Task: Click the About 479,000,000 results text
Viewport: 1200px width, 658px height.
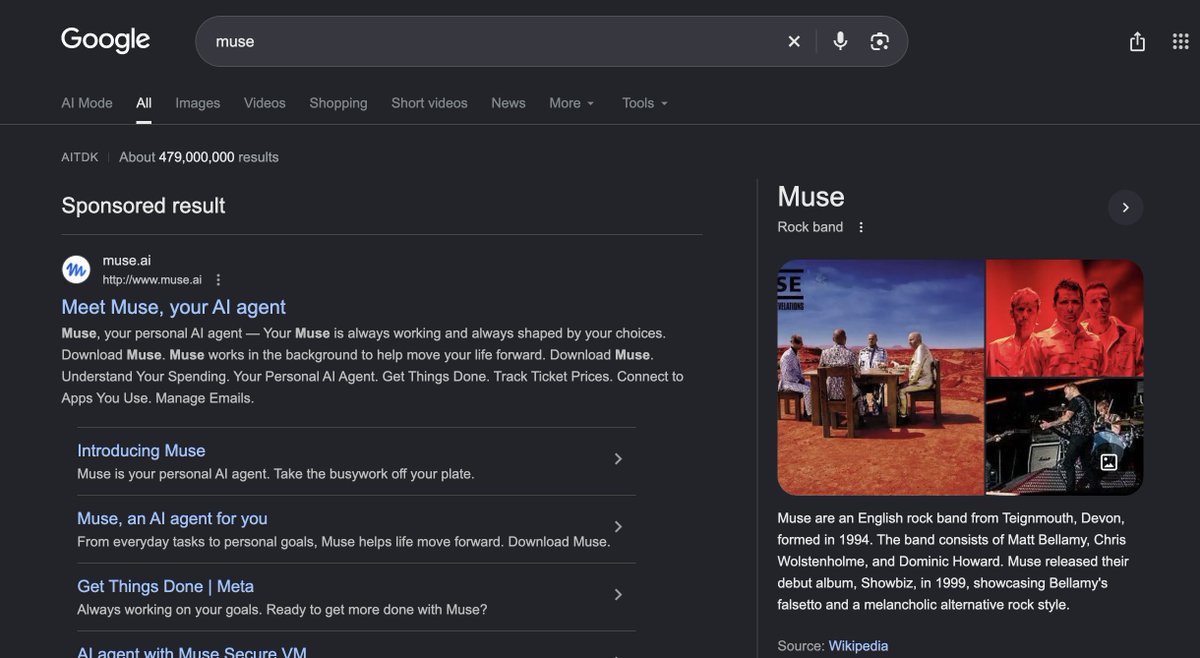Action: pyautogui.click(x=199, y=157)
